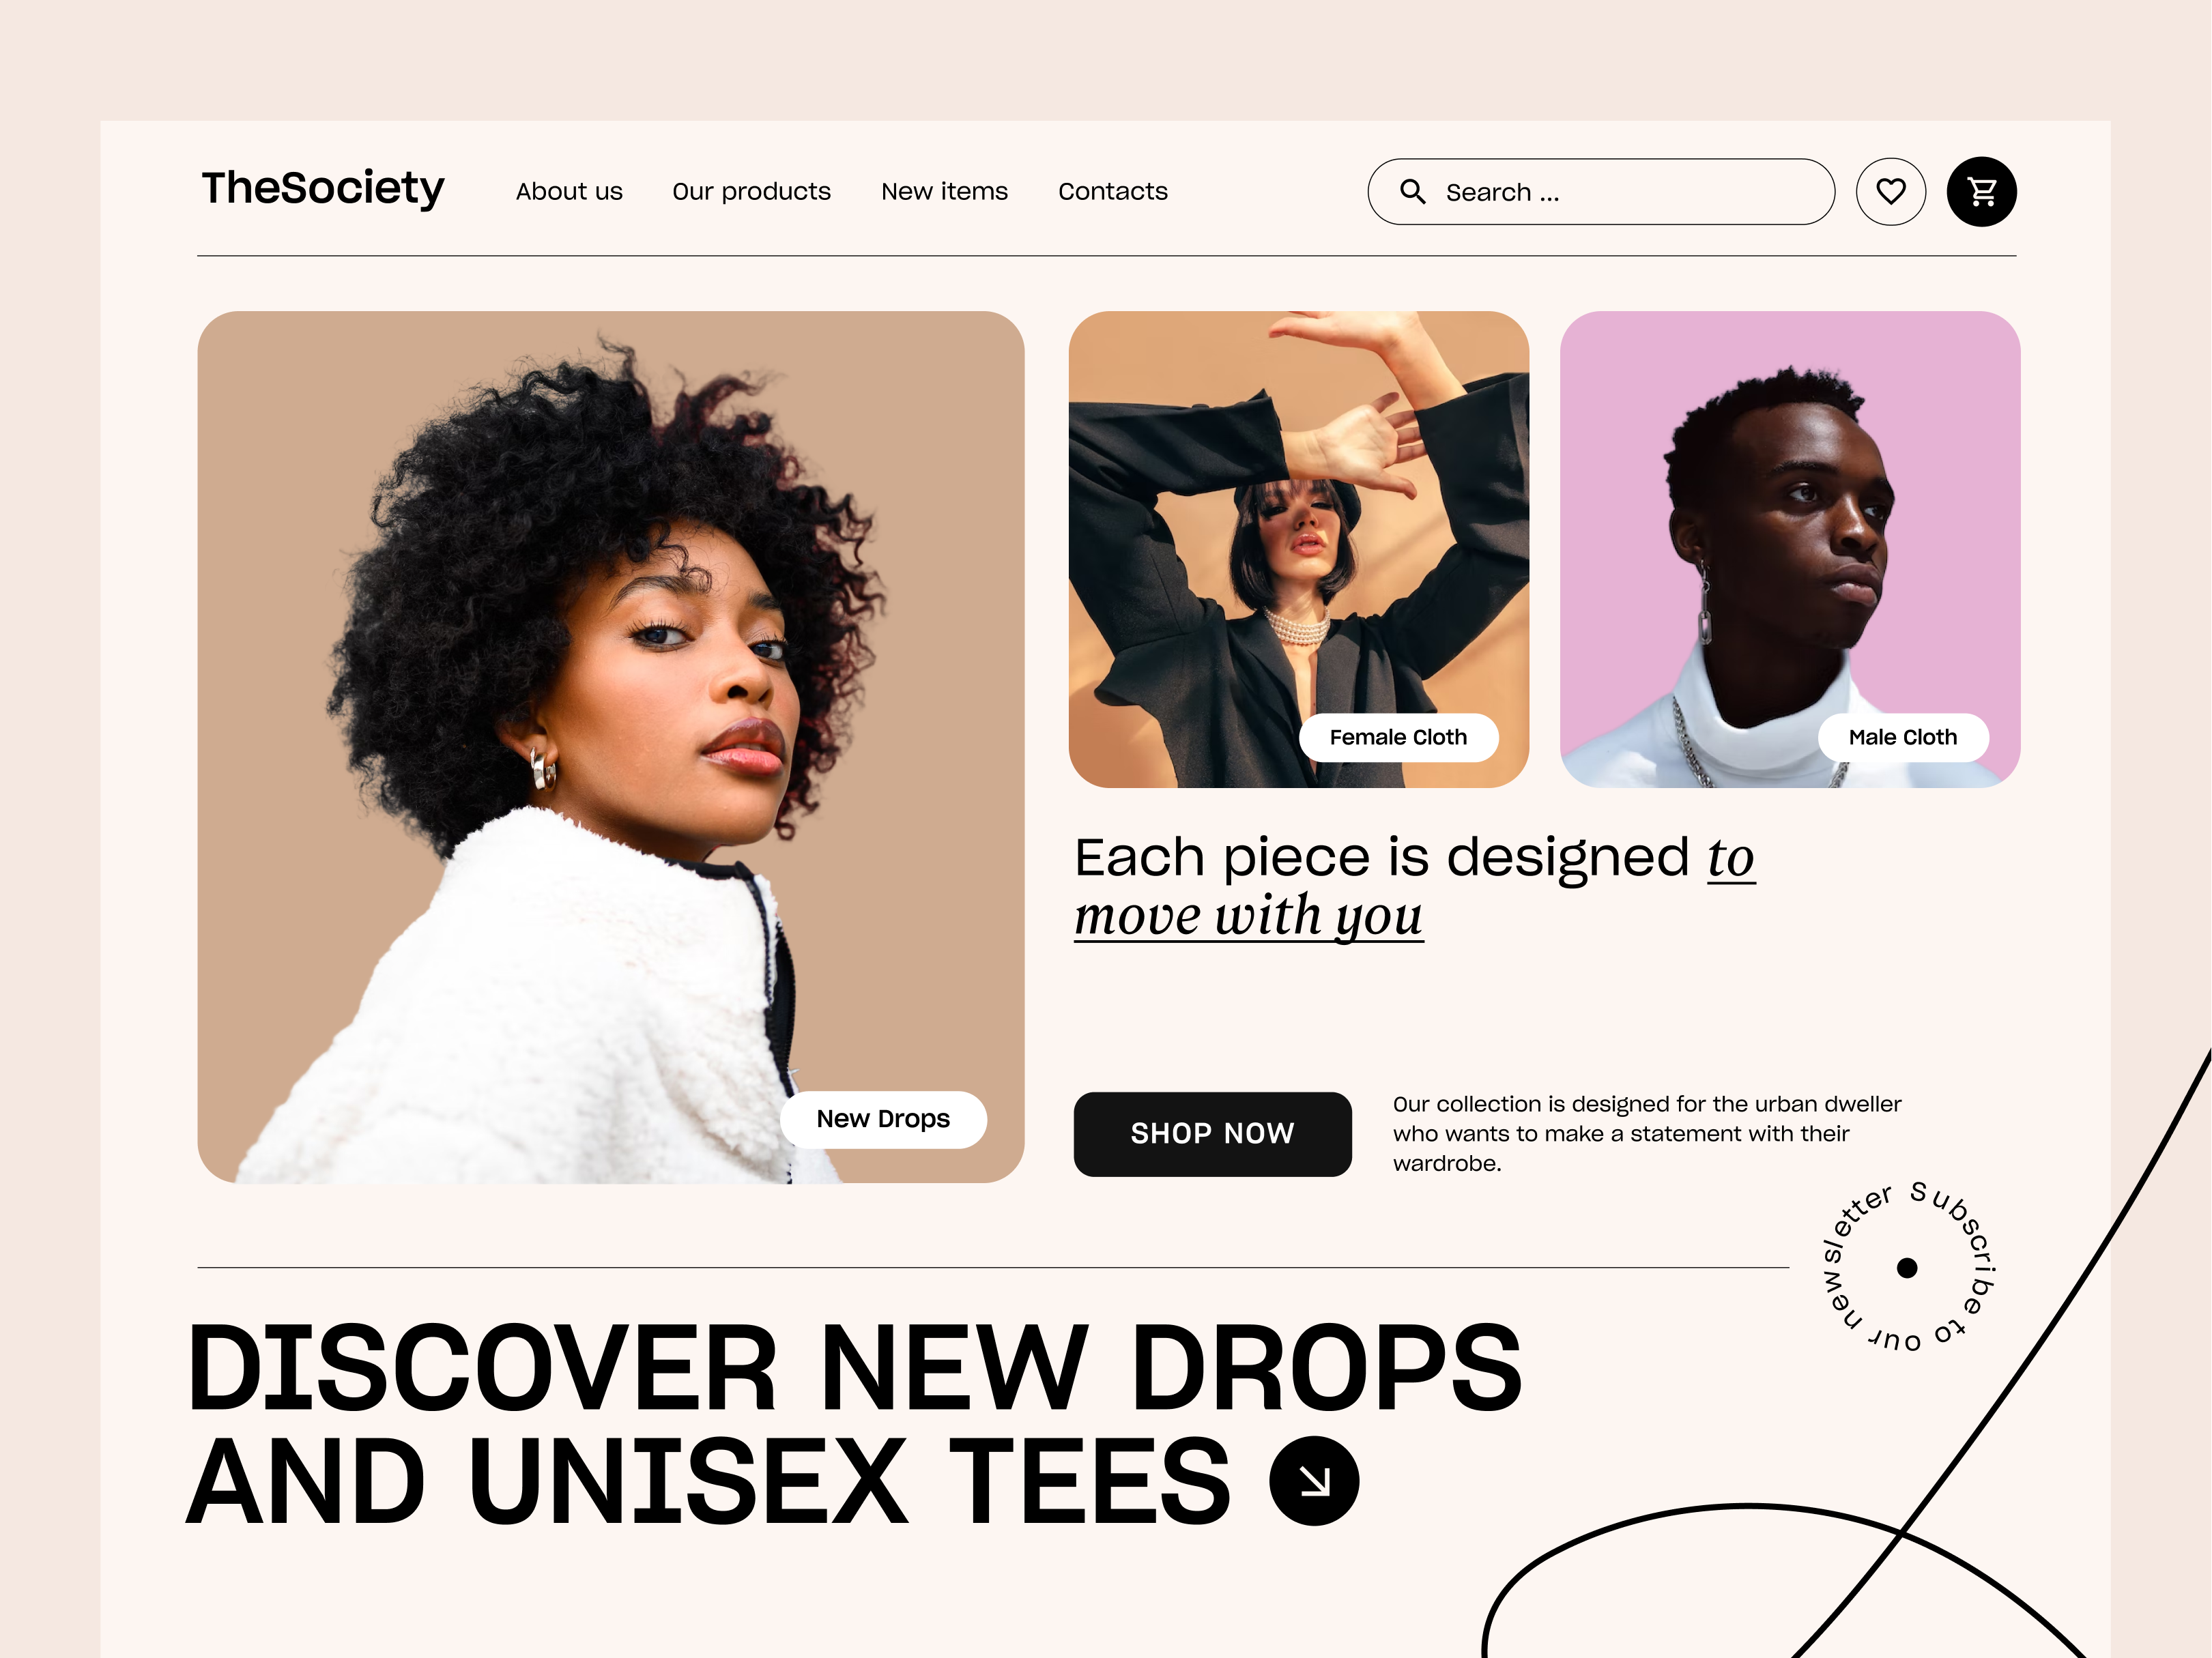2212x1658 pixels.
Task: Open the About us menu item
Action: [x=569, y=191]
